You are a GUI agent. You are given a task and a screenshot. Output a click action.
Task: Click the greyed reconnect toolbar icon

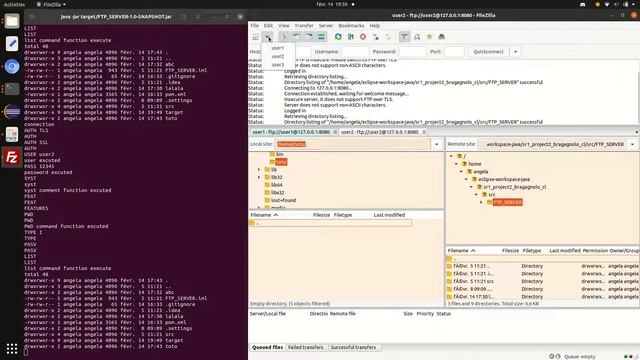click(x=388, y=37)
